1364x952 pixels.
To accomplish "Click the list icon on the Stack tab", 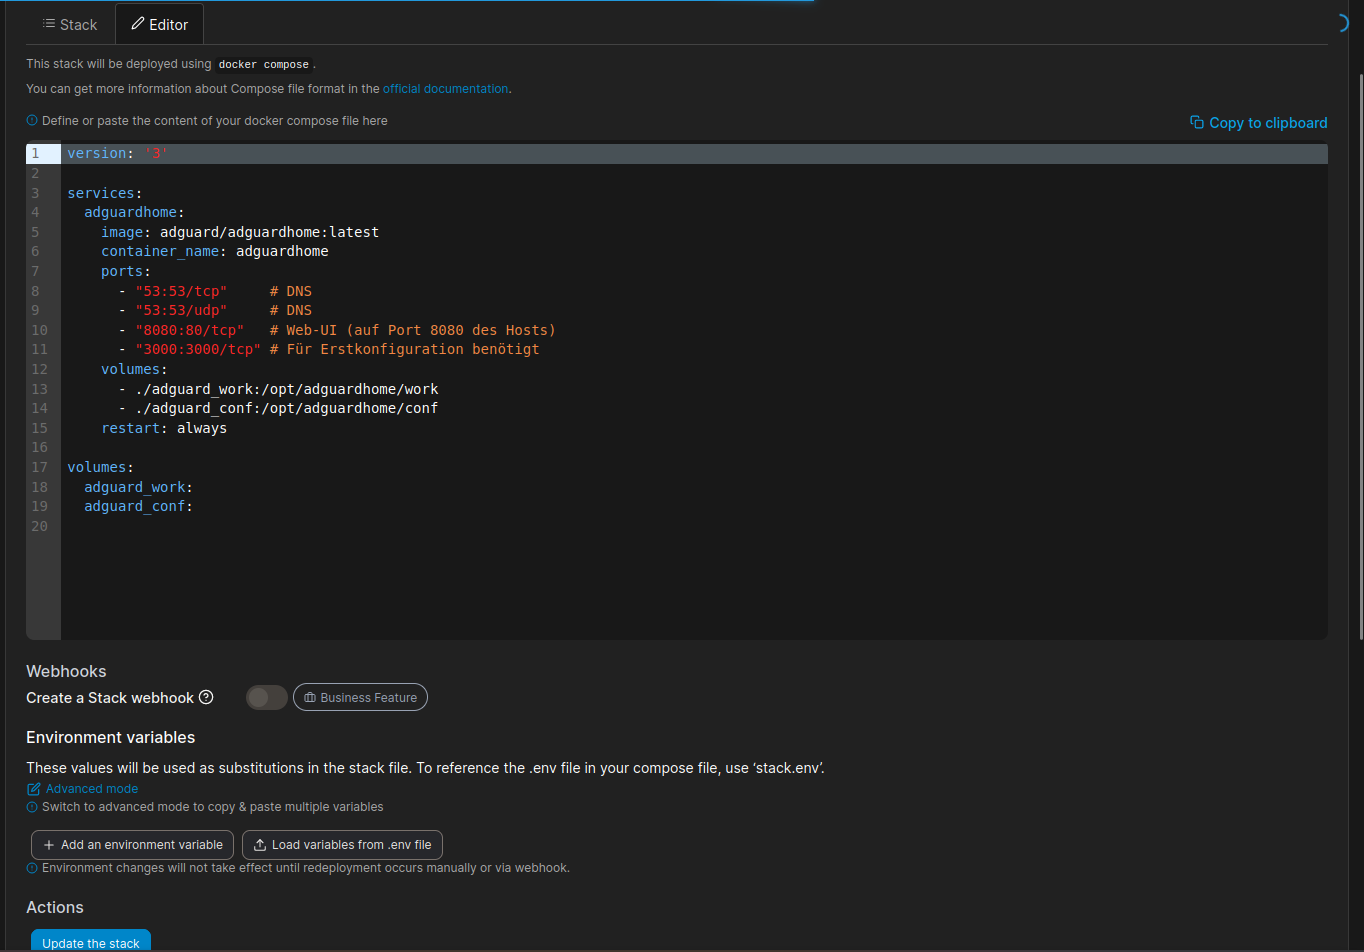I will pyautogui.click(x=48, y=24).
